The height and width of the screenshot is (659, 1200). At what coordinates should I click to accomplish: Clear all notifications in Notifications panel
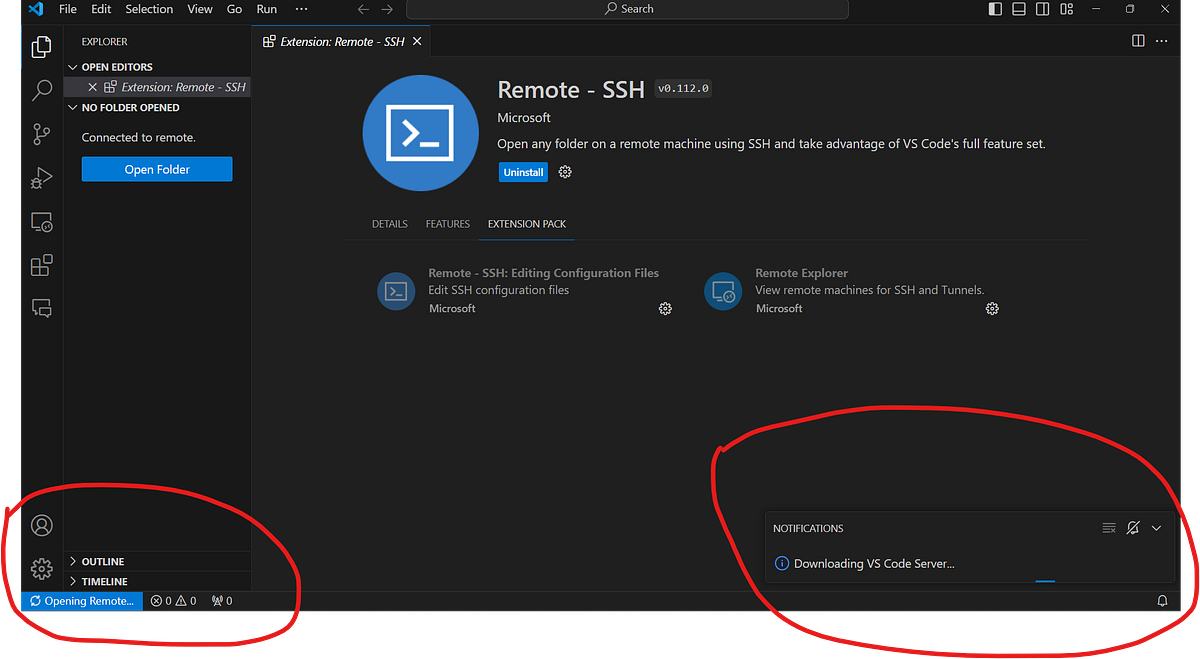(x=1108, y=528)
